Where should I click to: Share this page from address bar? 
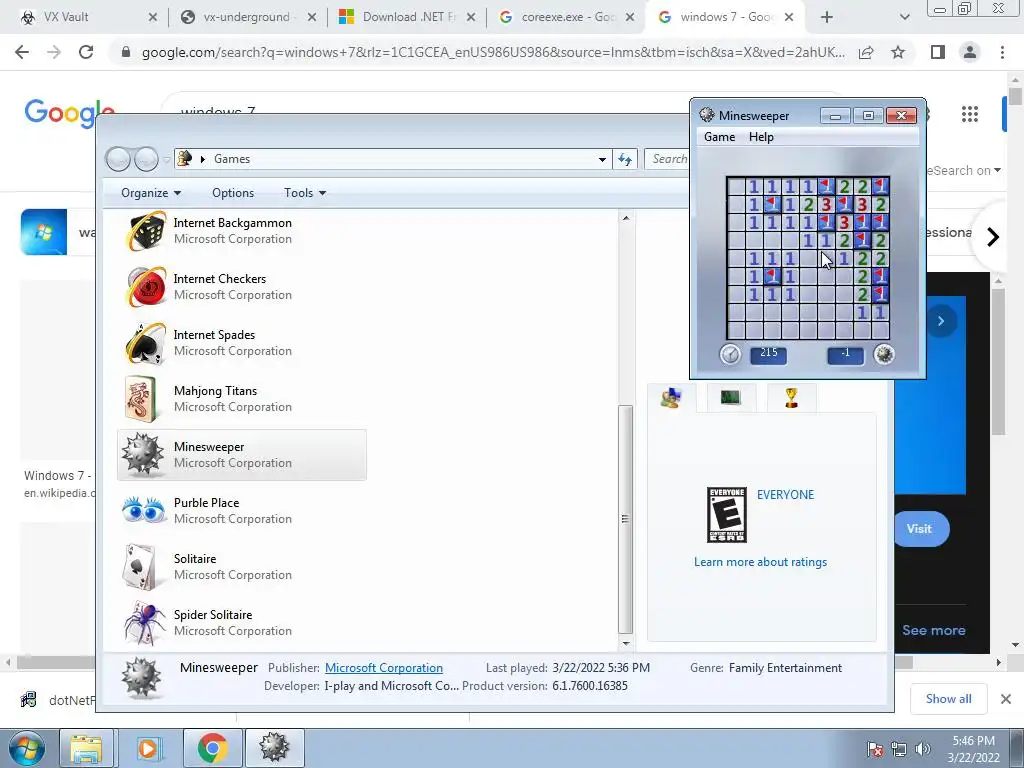866,52
